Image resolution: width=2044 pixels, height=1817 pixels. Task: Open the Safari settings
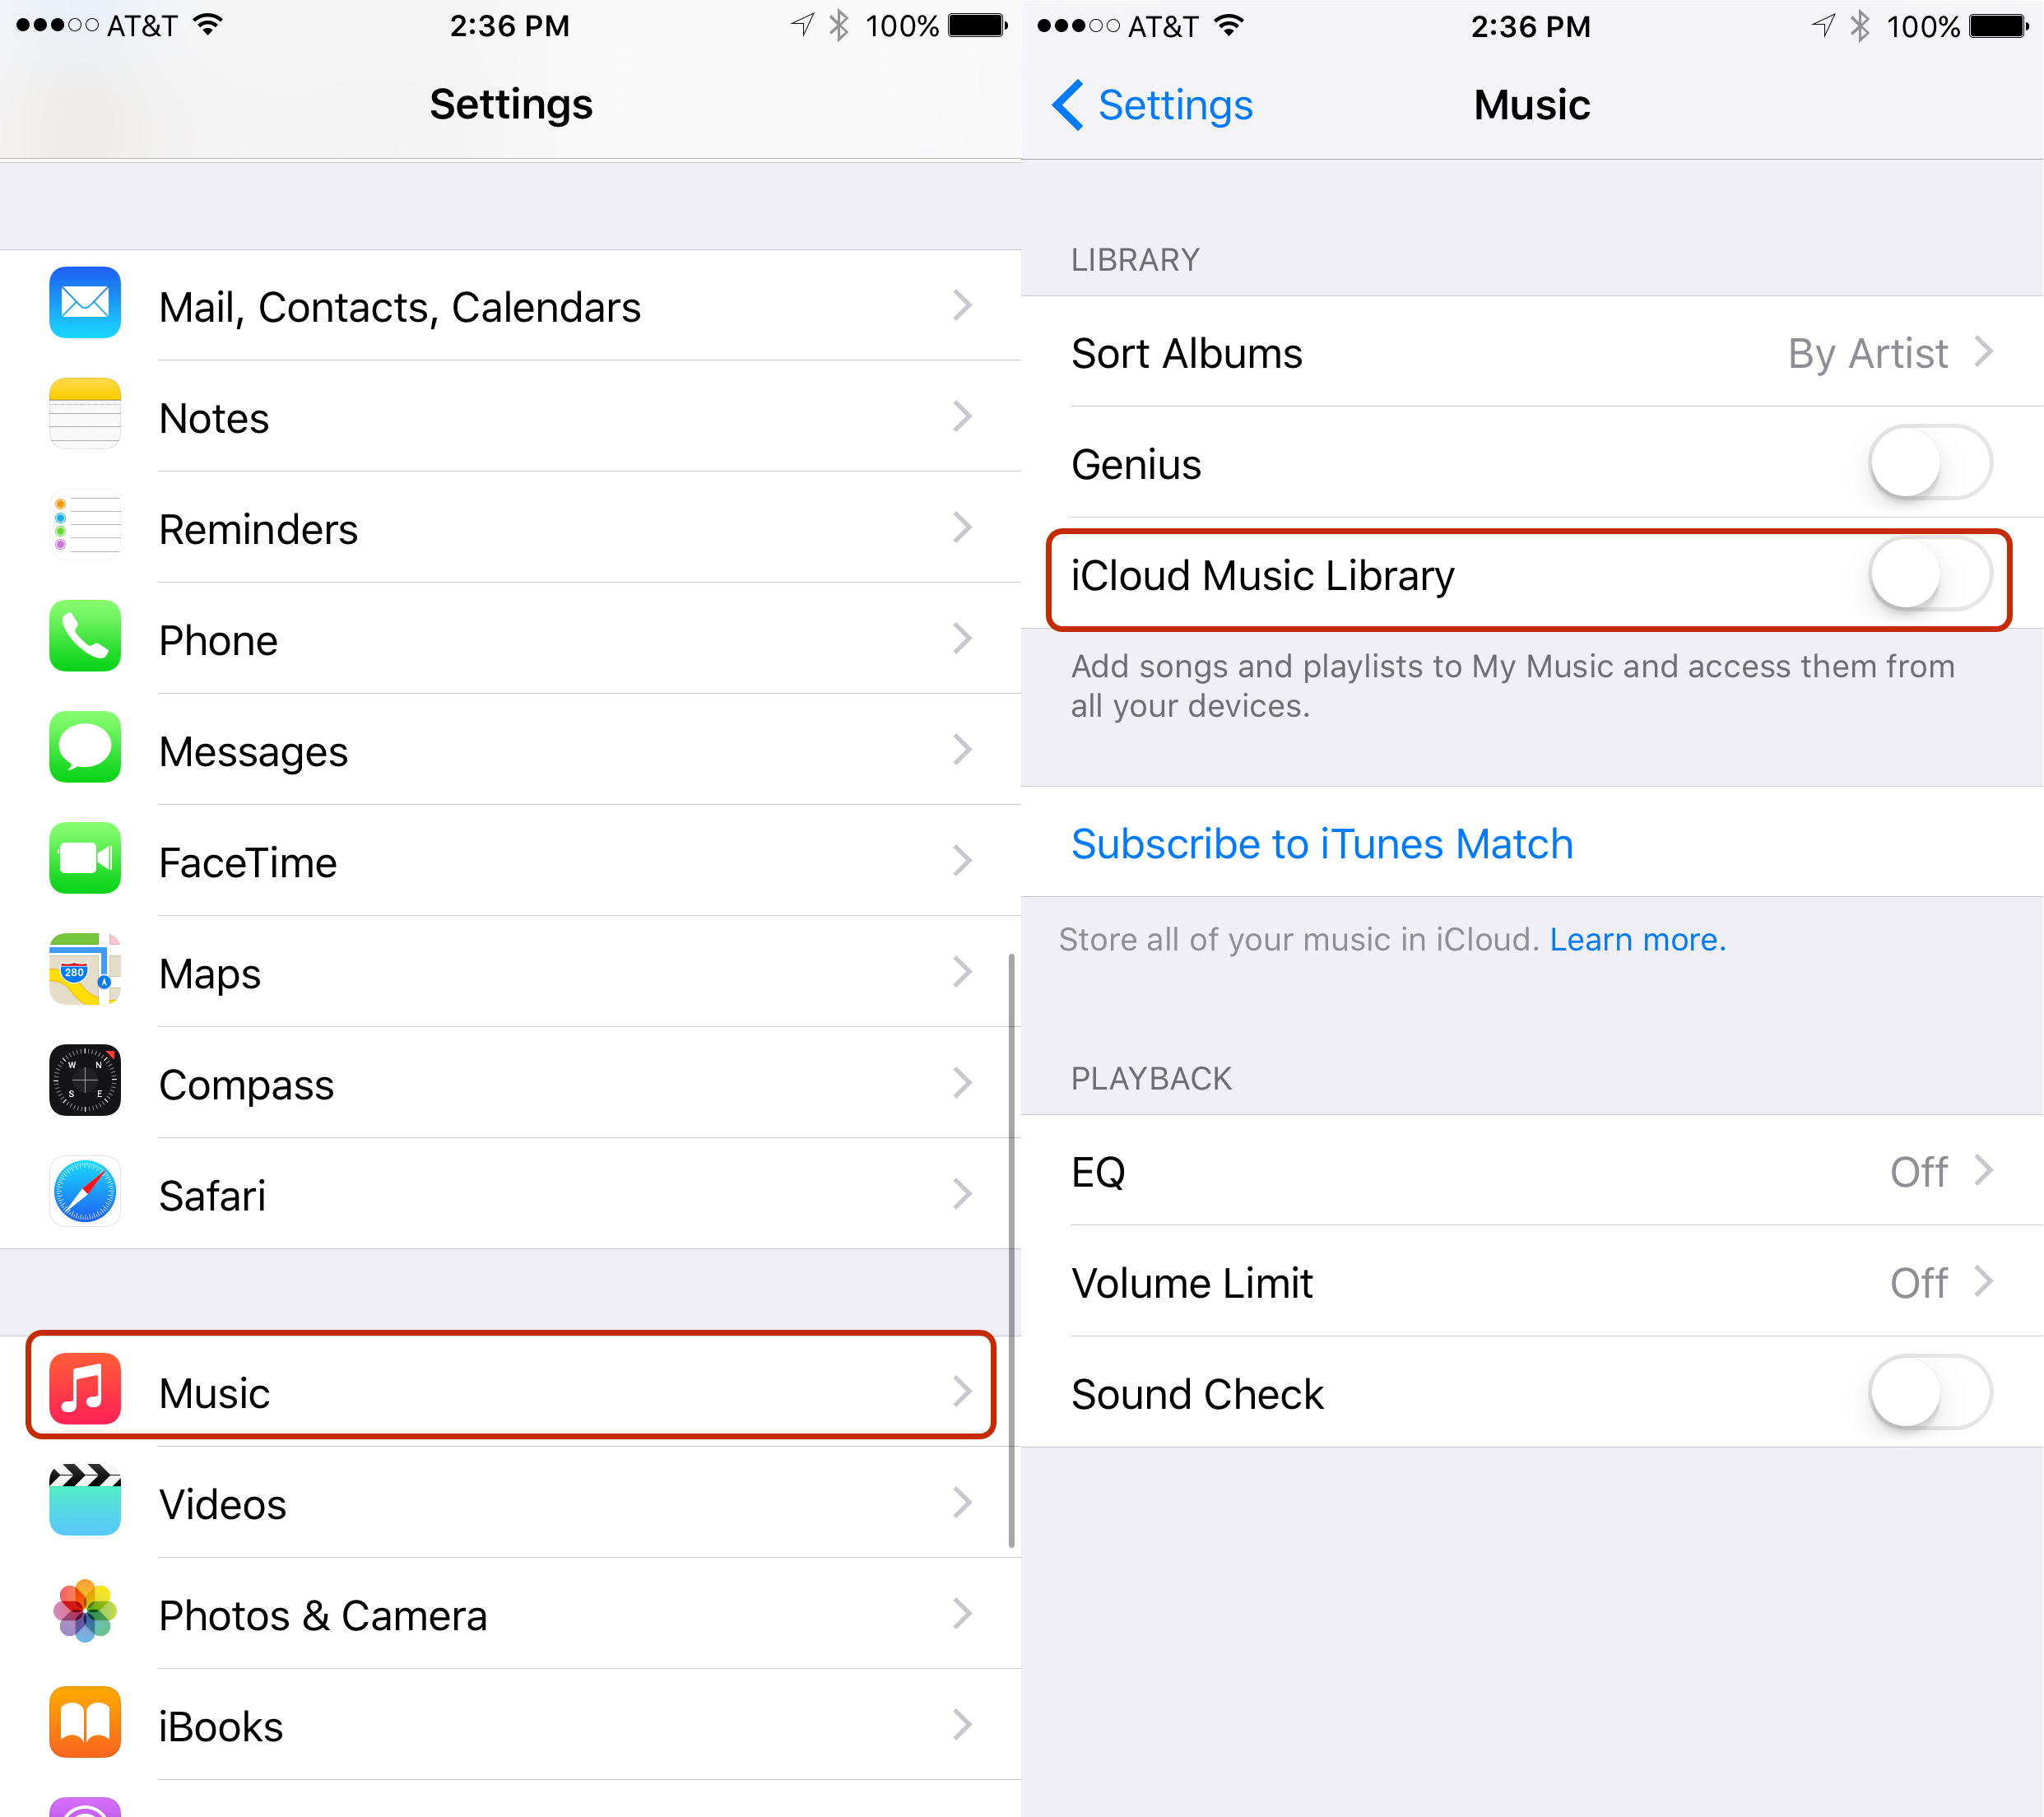[509, 1201]
